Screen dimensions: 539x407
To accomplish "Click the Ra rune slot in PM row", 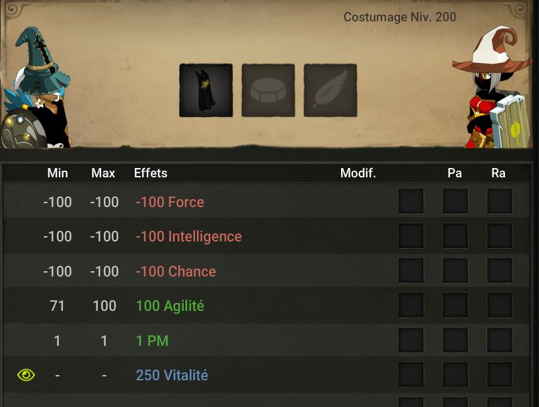I will [499, 340].
